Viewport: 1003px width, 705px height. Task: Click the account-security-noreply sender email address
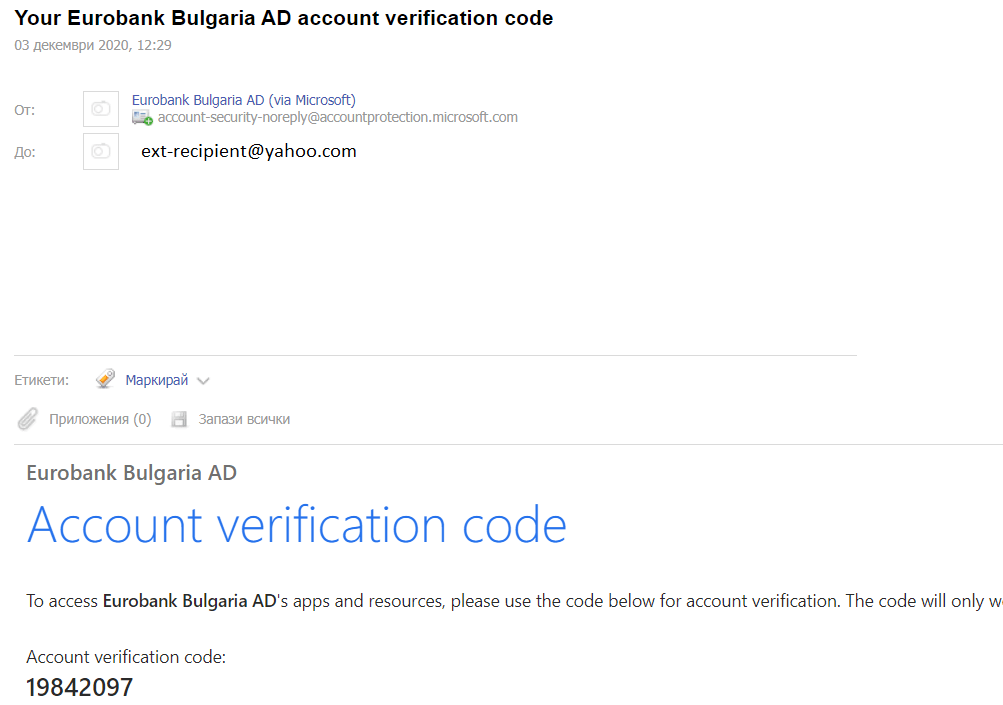(x=337, y=117)
